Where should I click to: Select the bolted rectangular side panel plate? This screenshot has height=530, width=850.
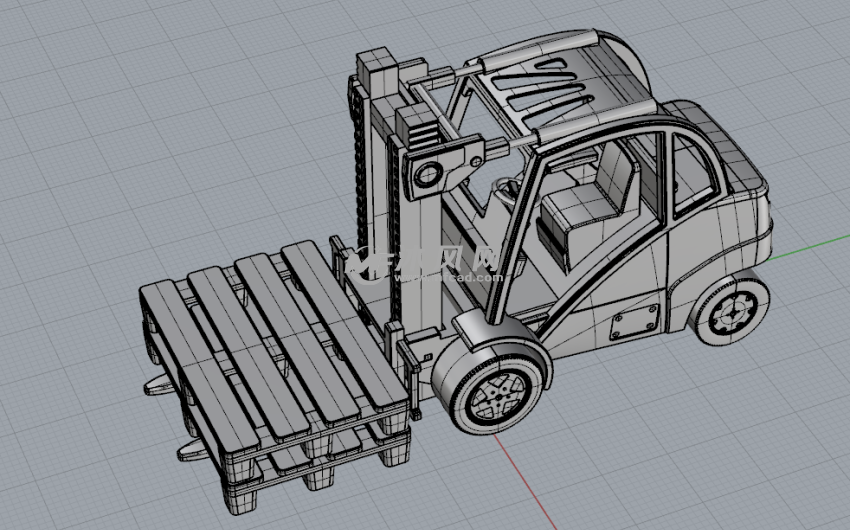coord(631,323)
